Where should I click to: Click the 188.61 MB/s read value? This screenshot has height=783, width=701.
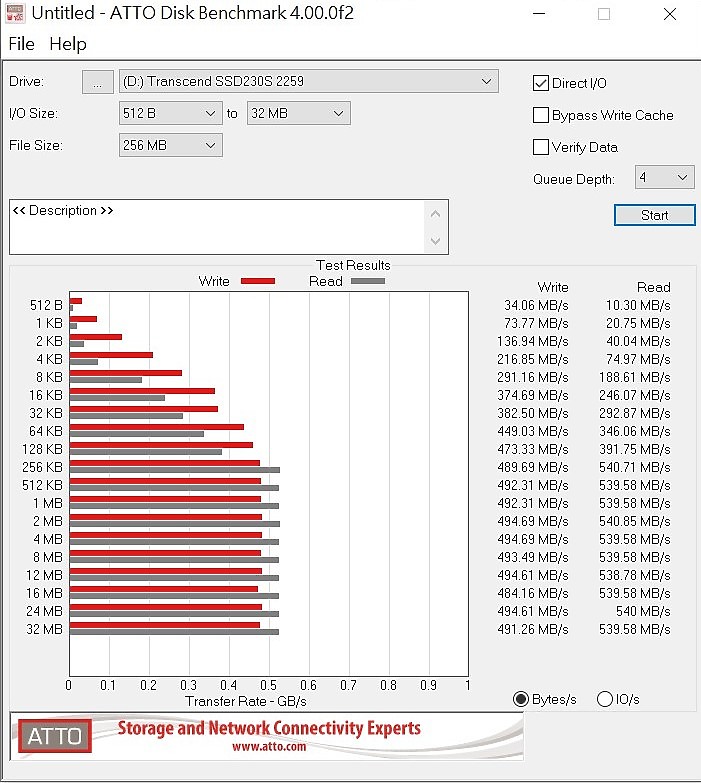tap(635, 377)
